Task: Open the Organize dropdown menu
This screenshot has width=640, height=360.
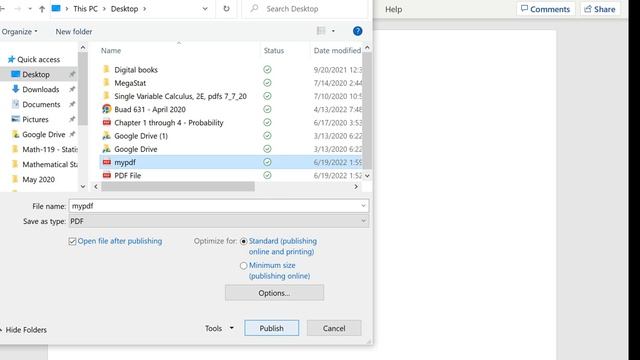Action: pyautogui.click(x=19, y=31)
